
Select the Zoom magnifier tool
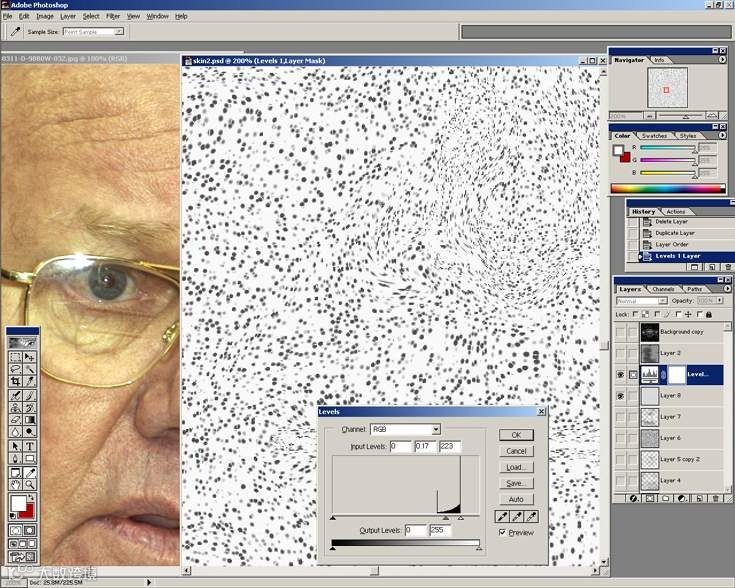30,484
